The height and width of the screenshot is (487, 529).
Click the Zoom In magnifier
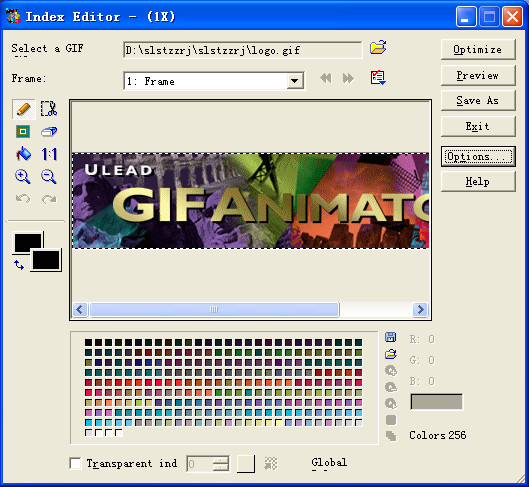click(x=23, y=176)
